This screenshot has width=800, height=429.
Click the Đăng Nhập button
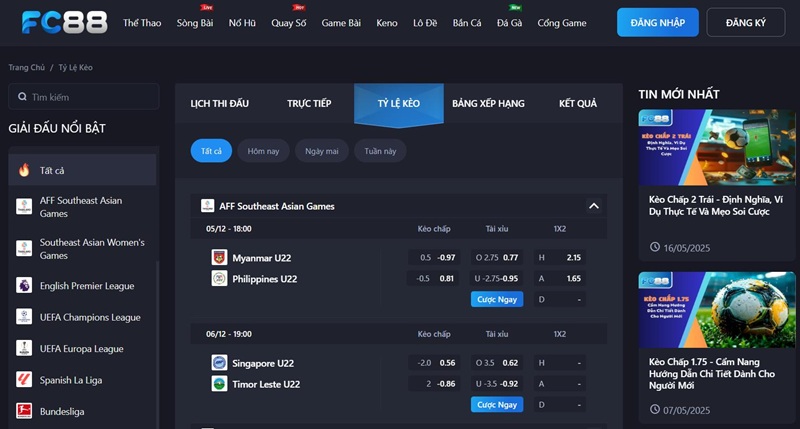pos(657,22)
